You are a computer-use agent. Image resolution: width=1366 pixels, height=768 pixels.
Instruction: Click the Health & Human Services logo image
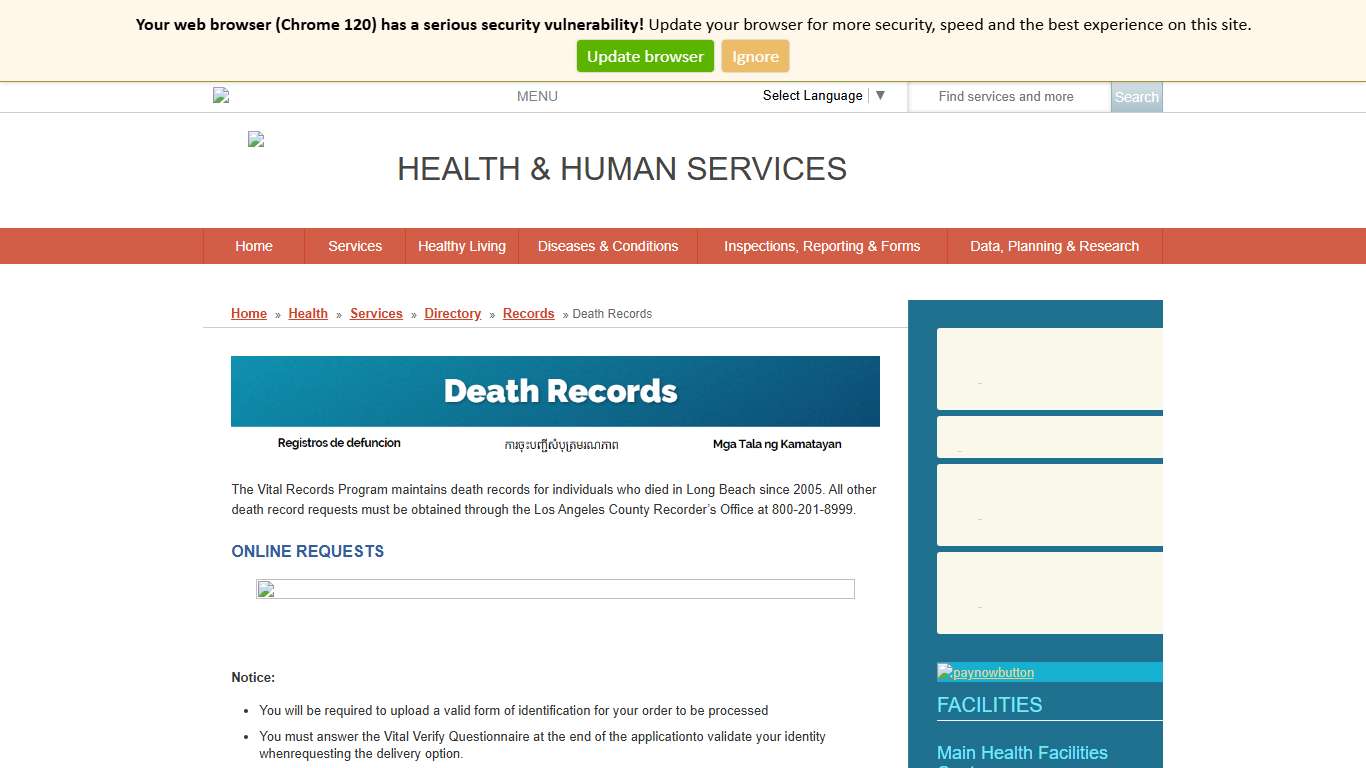(255, 139)
